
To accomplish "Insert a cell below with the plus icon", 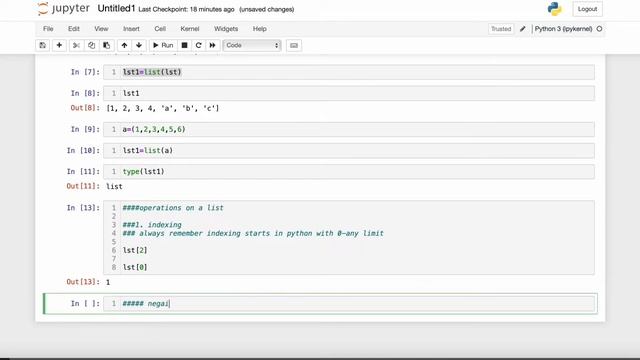I will pyautogui.click(x=59, y=45).
